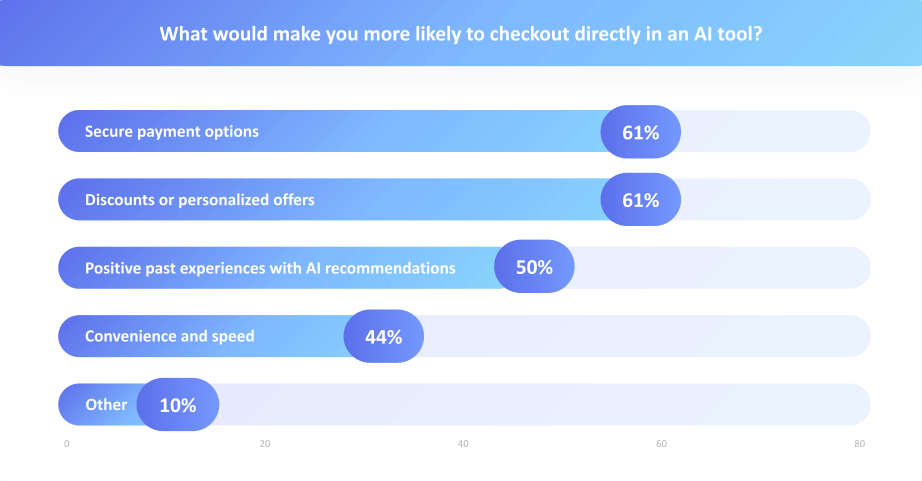Click the axis tick labeled 0
Image resolution: width=922 pixels, height=481 pixels.
click(x=67, y=443)
